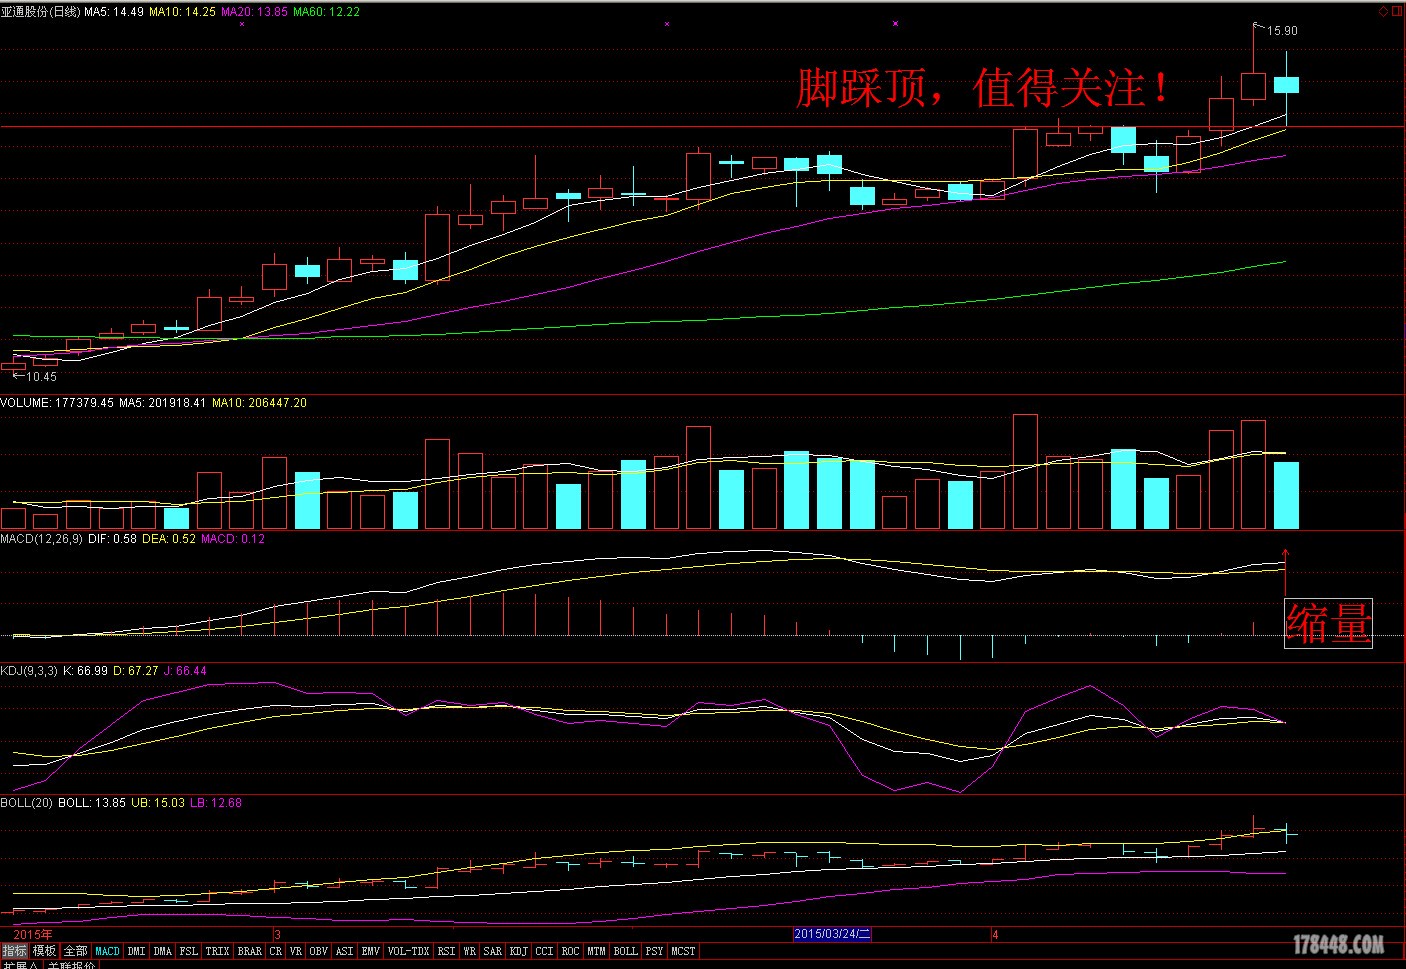Switch to the WR indicator tab
Screen dimensions: 1406x969
point(469,951)
